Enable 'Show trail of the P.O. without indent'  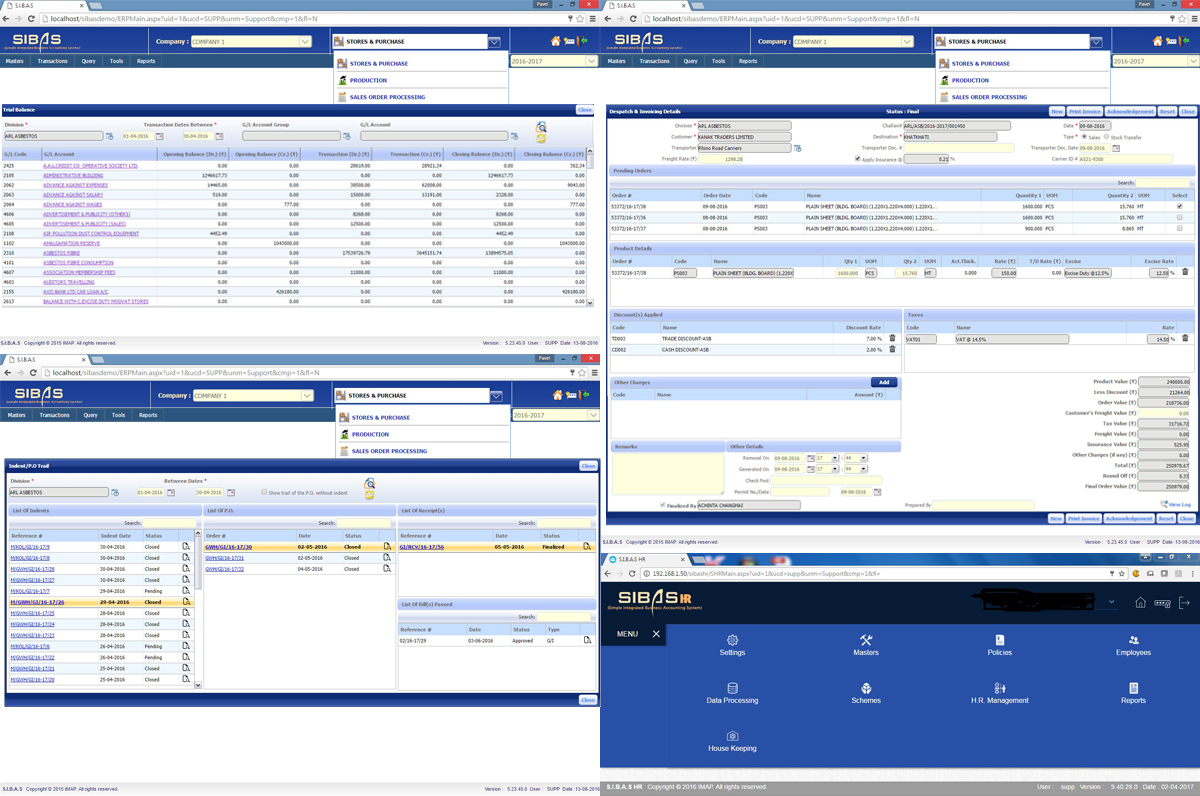264,492
